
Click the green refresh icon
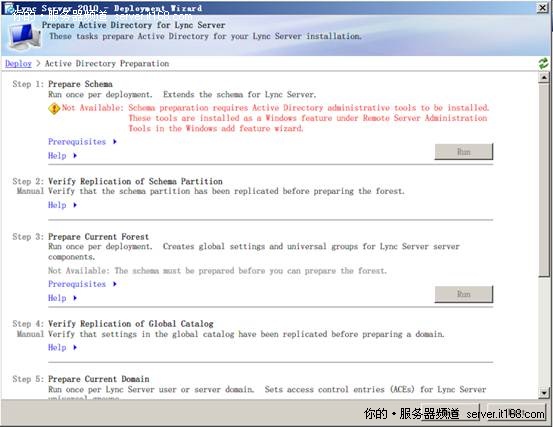click(x=543, y=63)
